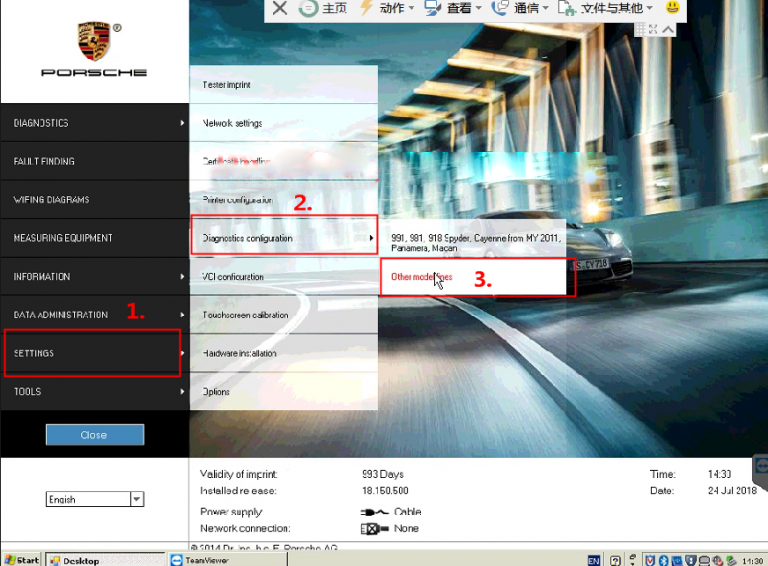This screenshot has width=768, height=566.
Task: Click the date 24 Jul 2018
Action: tap(732, 491)
